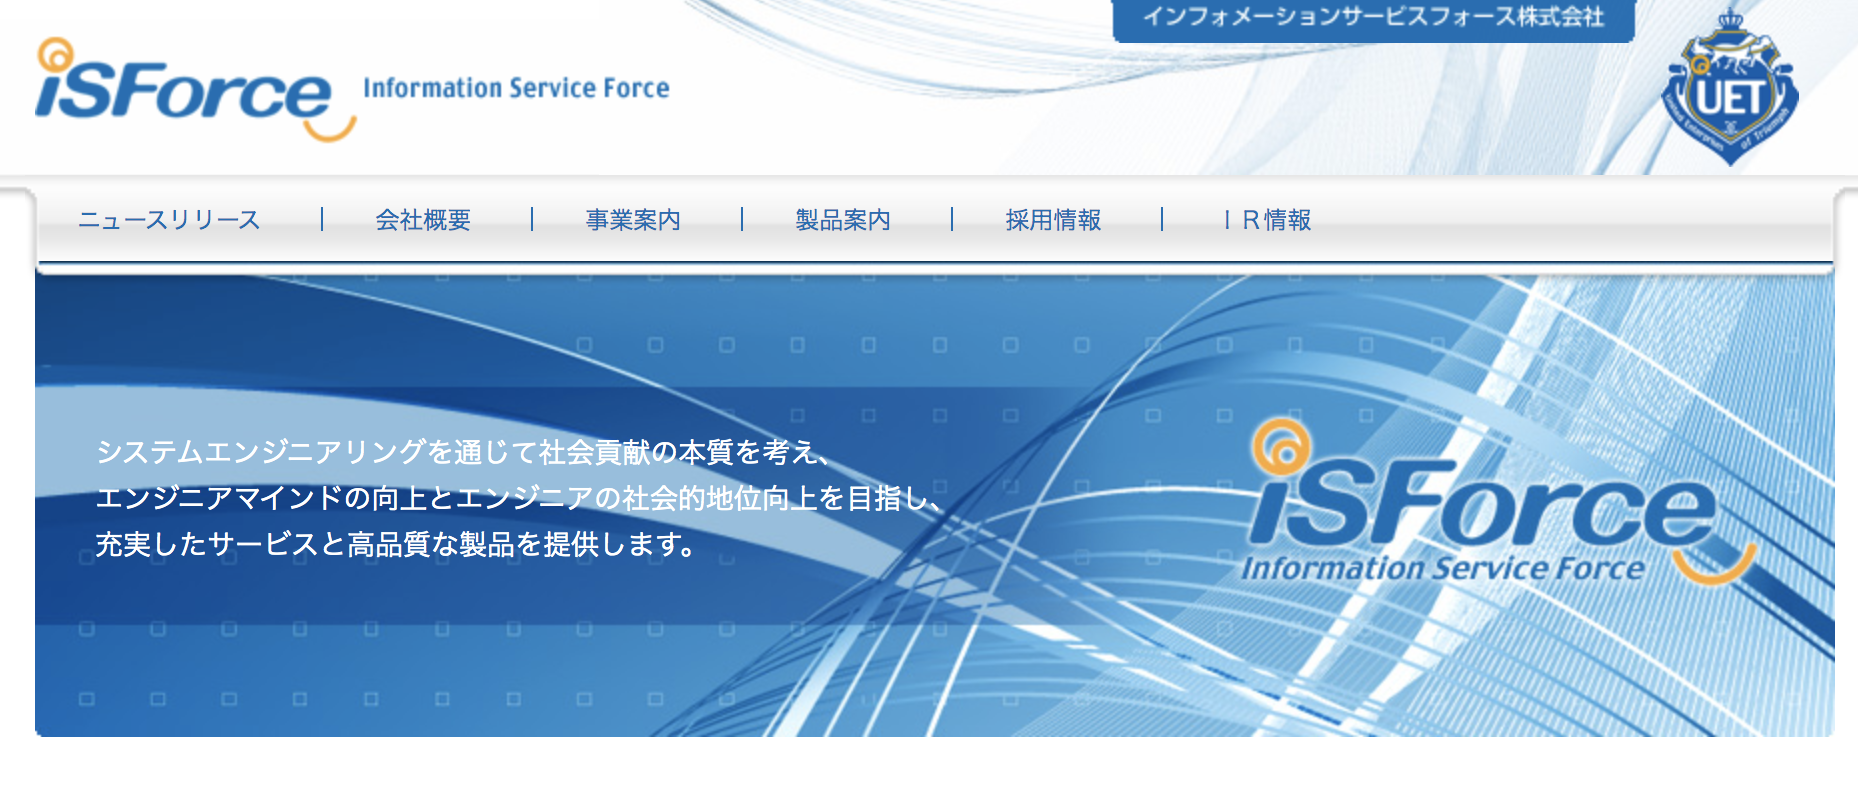Click the banner line starting エンジニアマインドの向上
1858x786 pixels.
pos(519,498)
